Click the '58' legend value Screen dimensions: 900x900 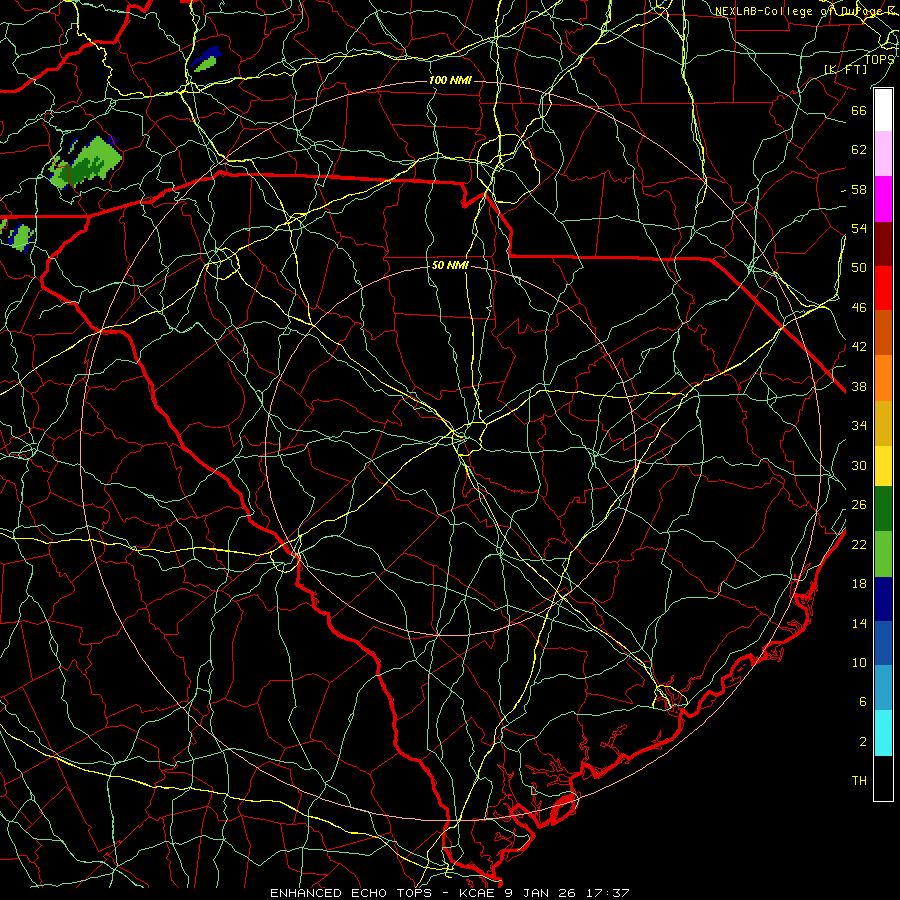click(859, 189)
